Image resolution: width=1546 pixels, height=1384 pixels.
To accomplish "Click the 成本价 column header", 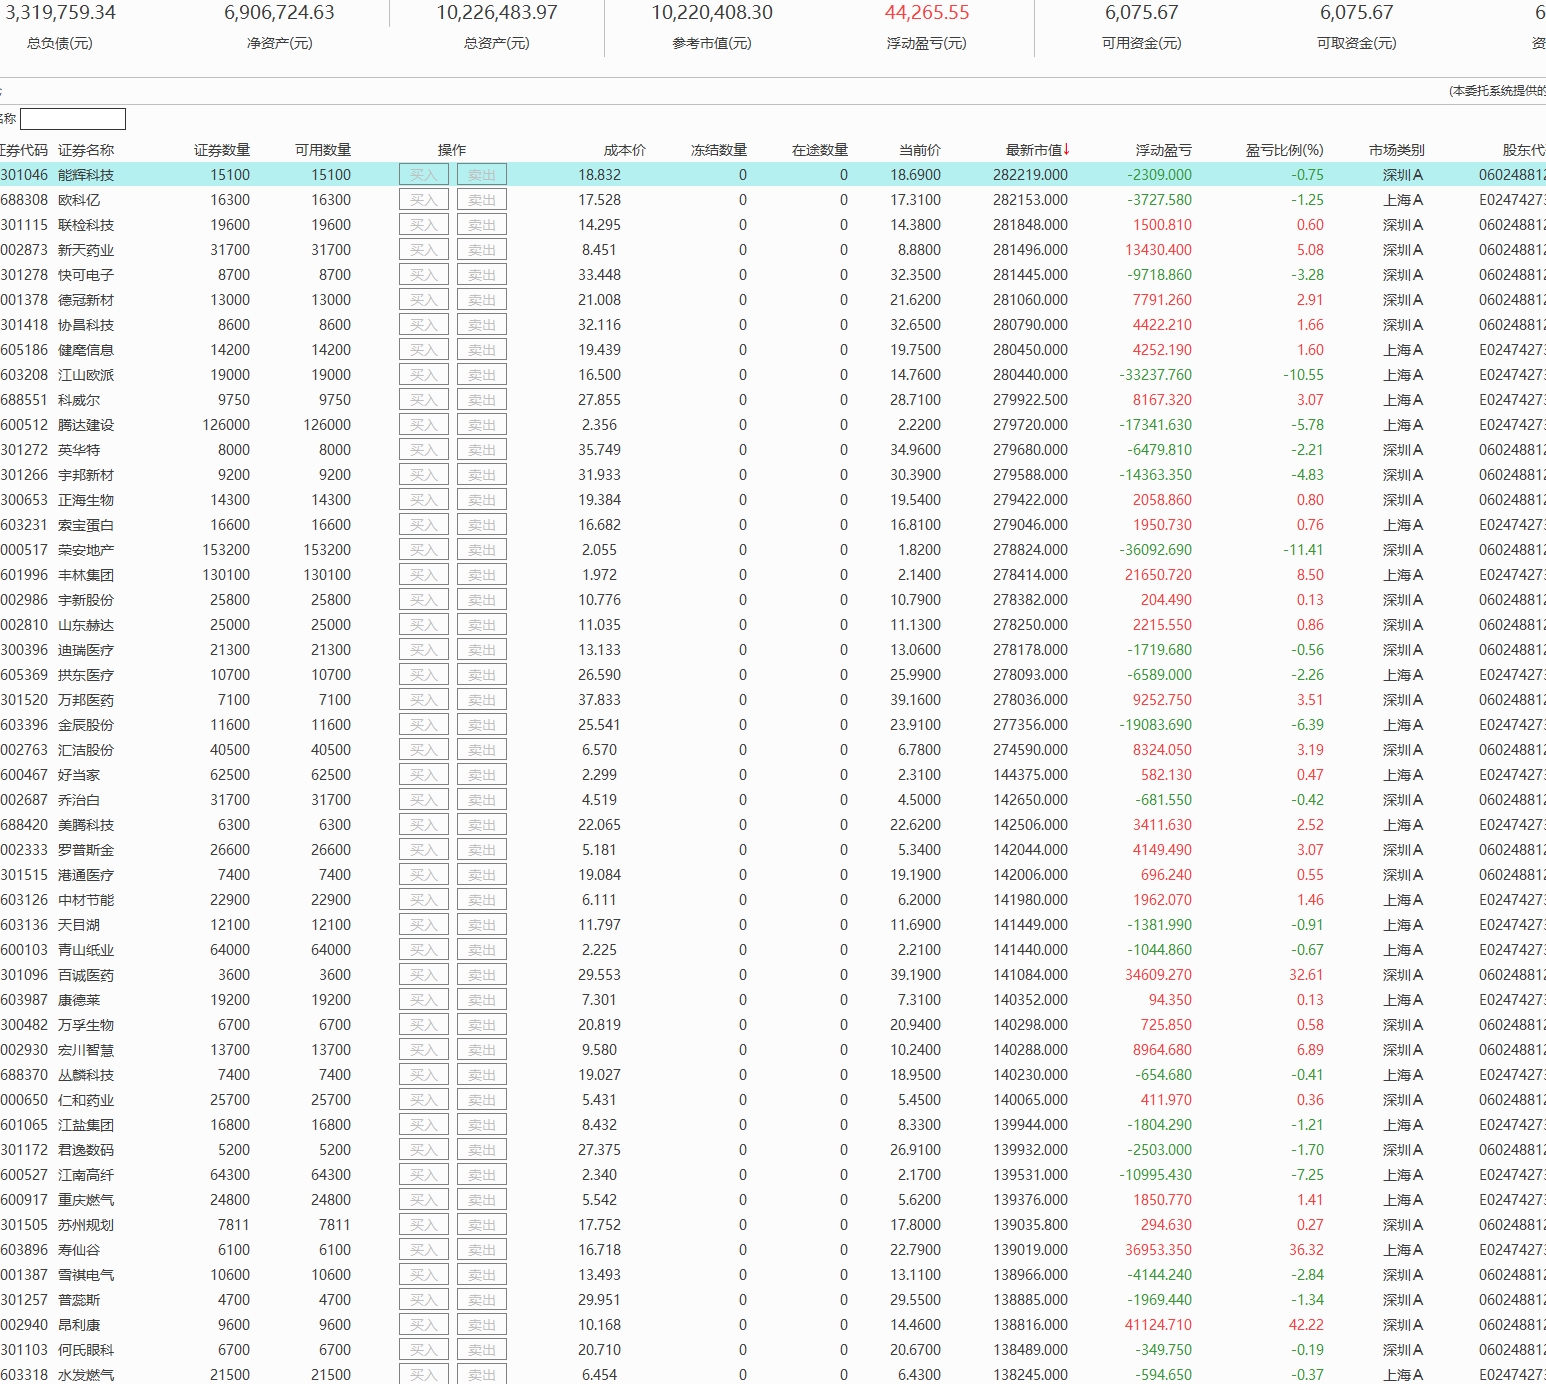I will [x=624, y=150].
